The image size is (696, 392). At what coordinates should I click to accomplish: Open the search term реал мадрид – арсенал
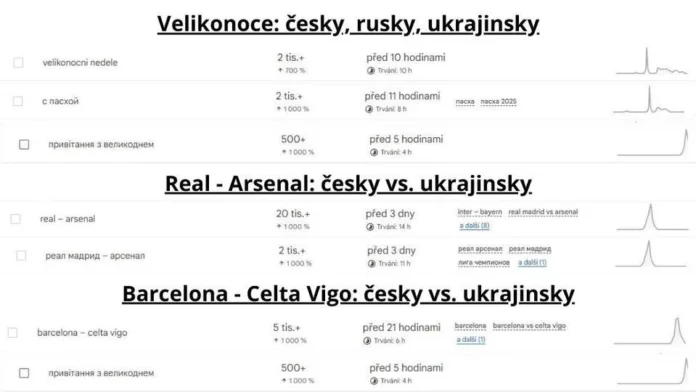[x=95, y=256]
